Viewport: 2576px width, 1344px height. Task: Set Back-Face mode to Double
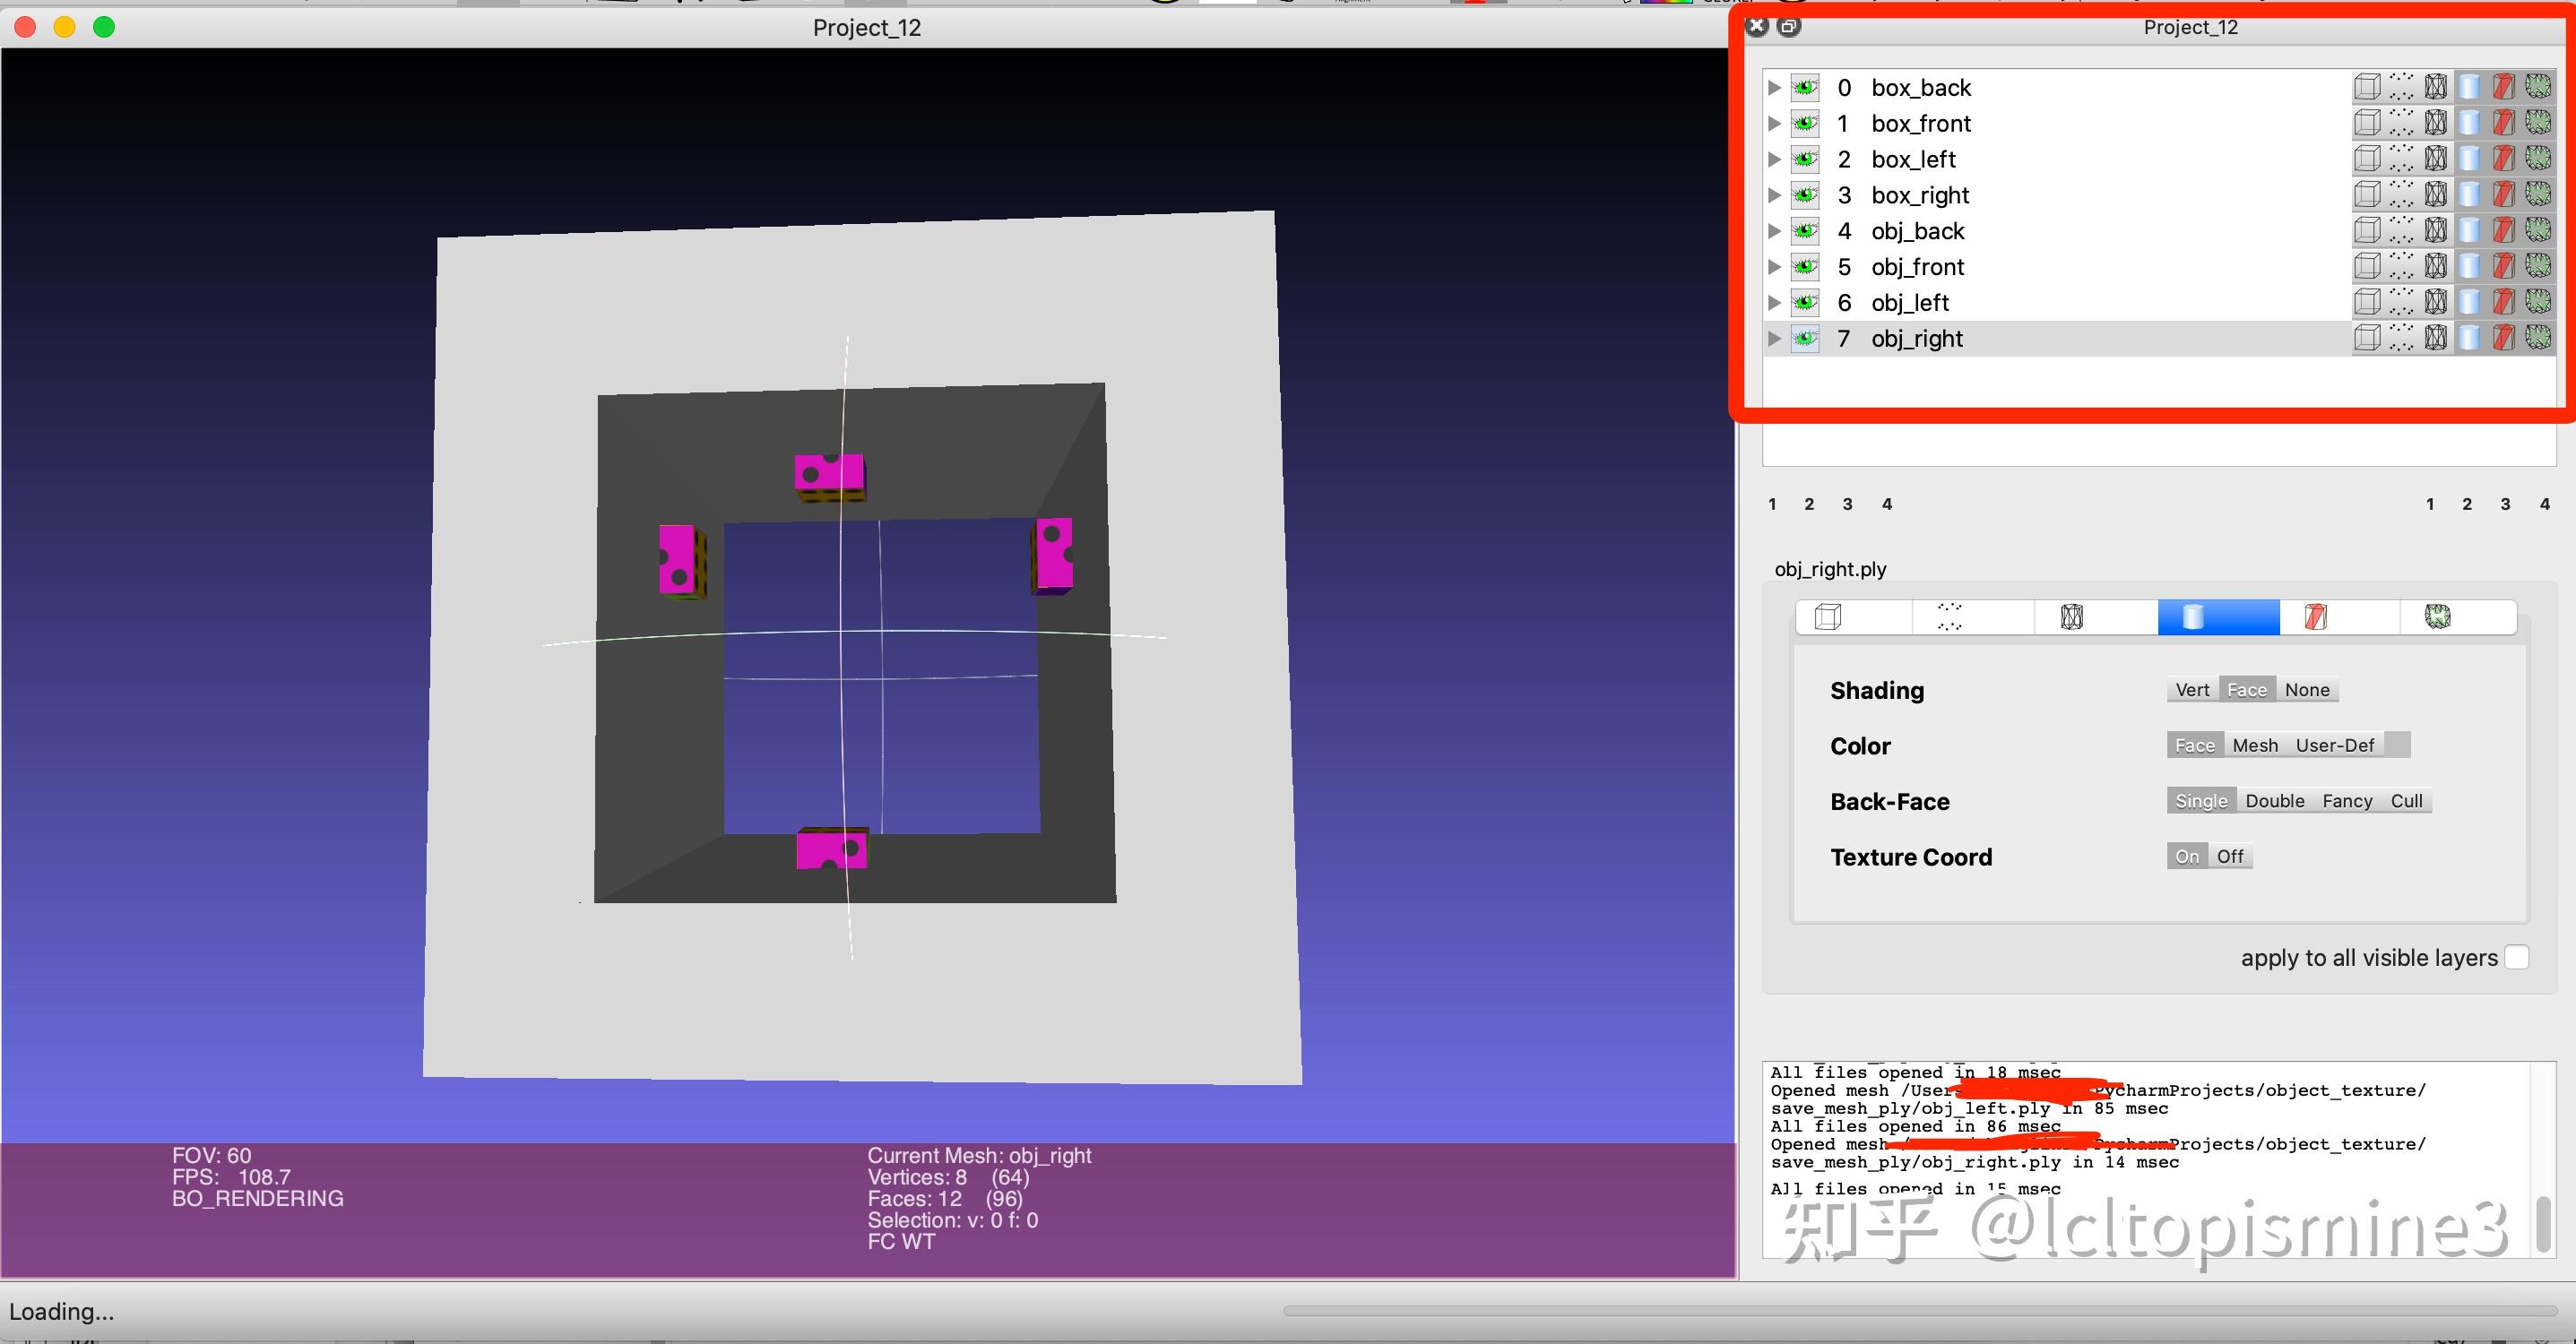coord(2274,801)
